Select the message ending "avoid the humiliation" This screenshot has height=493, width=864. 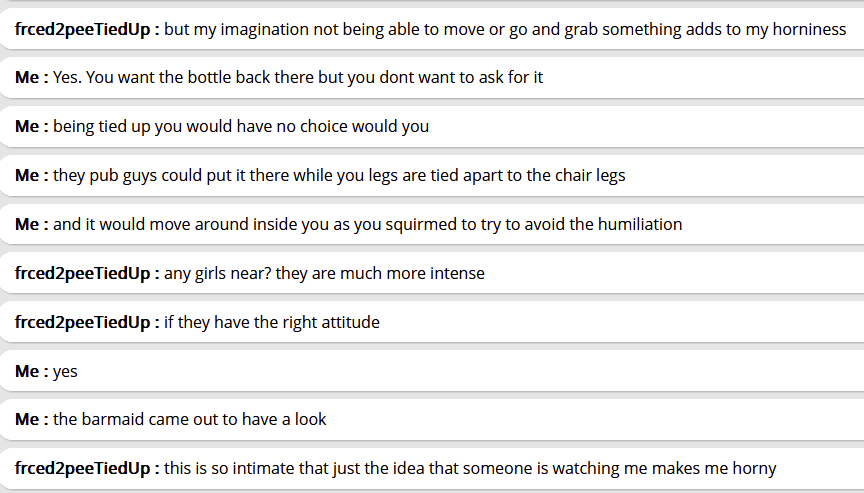(367, 224)
